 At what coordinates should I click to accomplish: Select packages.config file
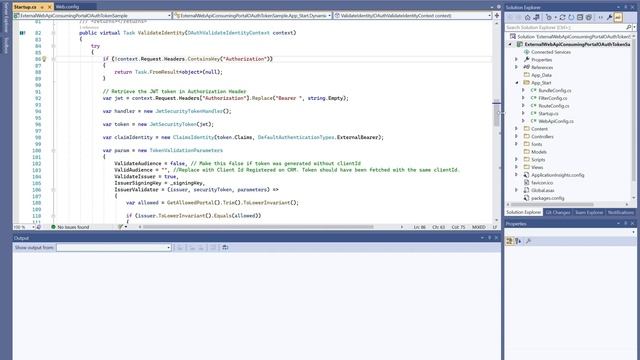pyautogui.click(x=547, y=198)
